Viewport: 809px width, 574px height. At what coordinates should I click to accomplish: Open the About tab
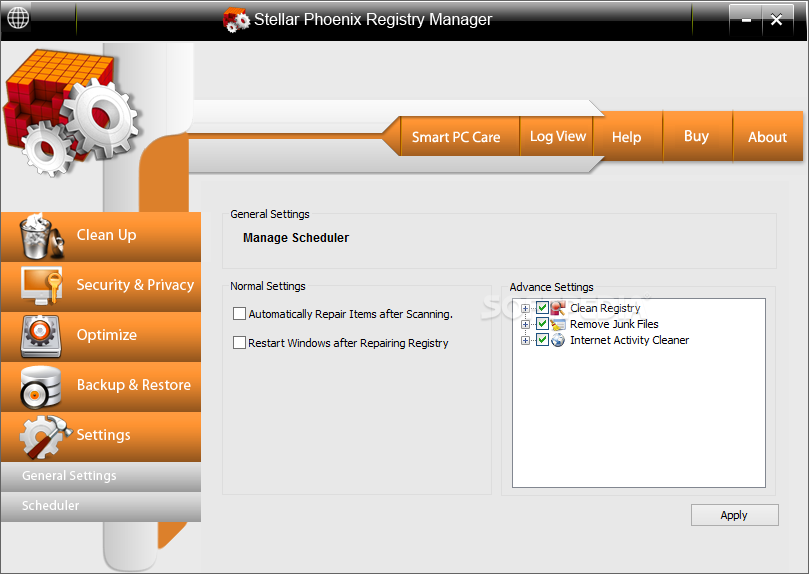tap(768, 137)
